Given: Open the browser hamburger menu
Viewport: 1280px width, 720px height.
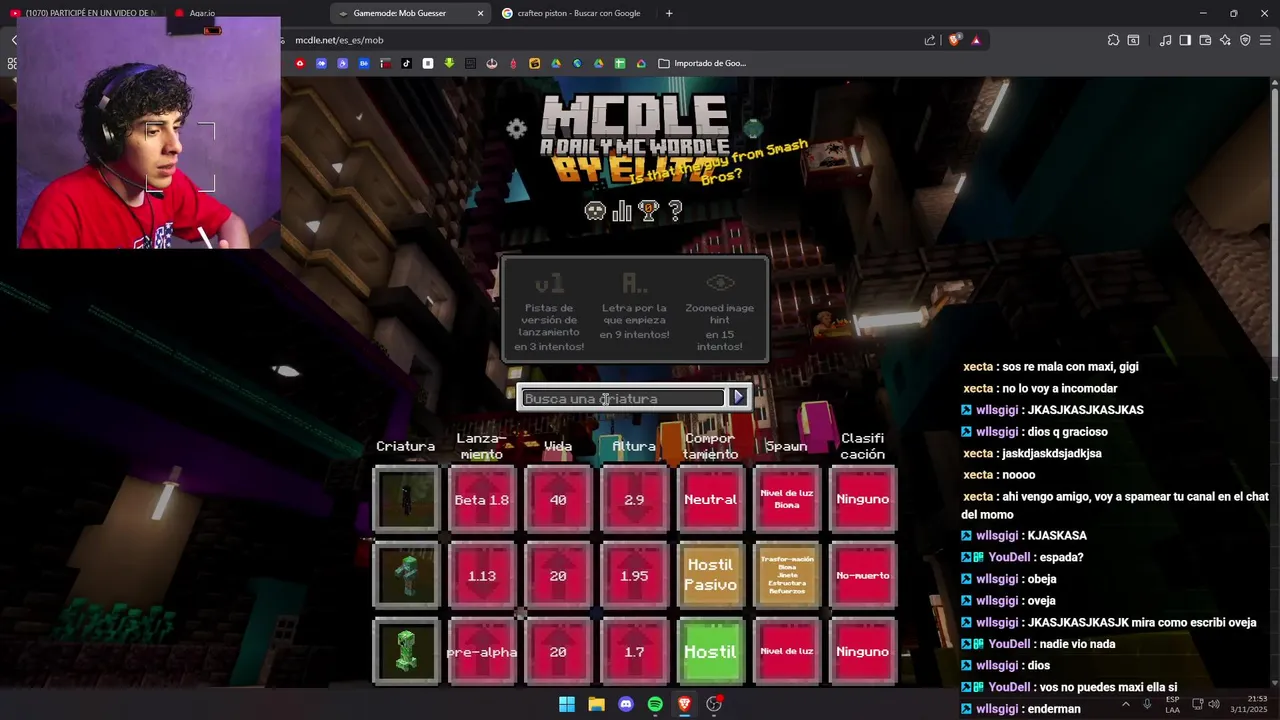Looking at the screenshot, I should [1265, 40].
